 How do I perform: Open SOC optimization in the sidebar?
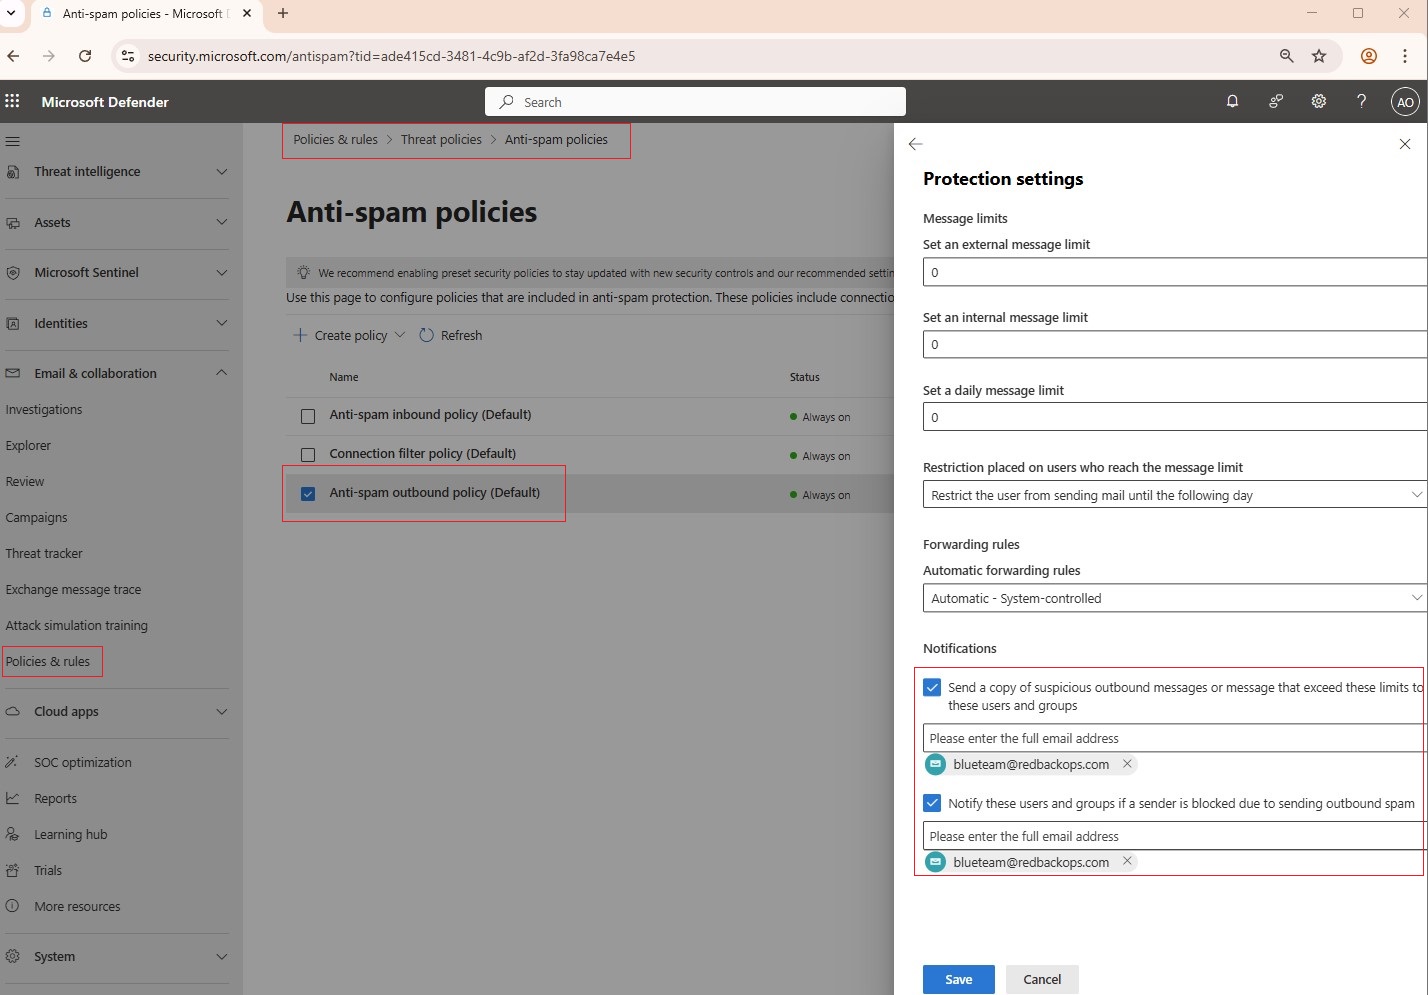coord(83,762)
